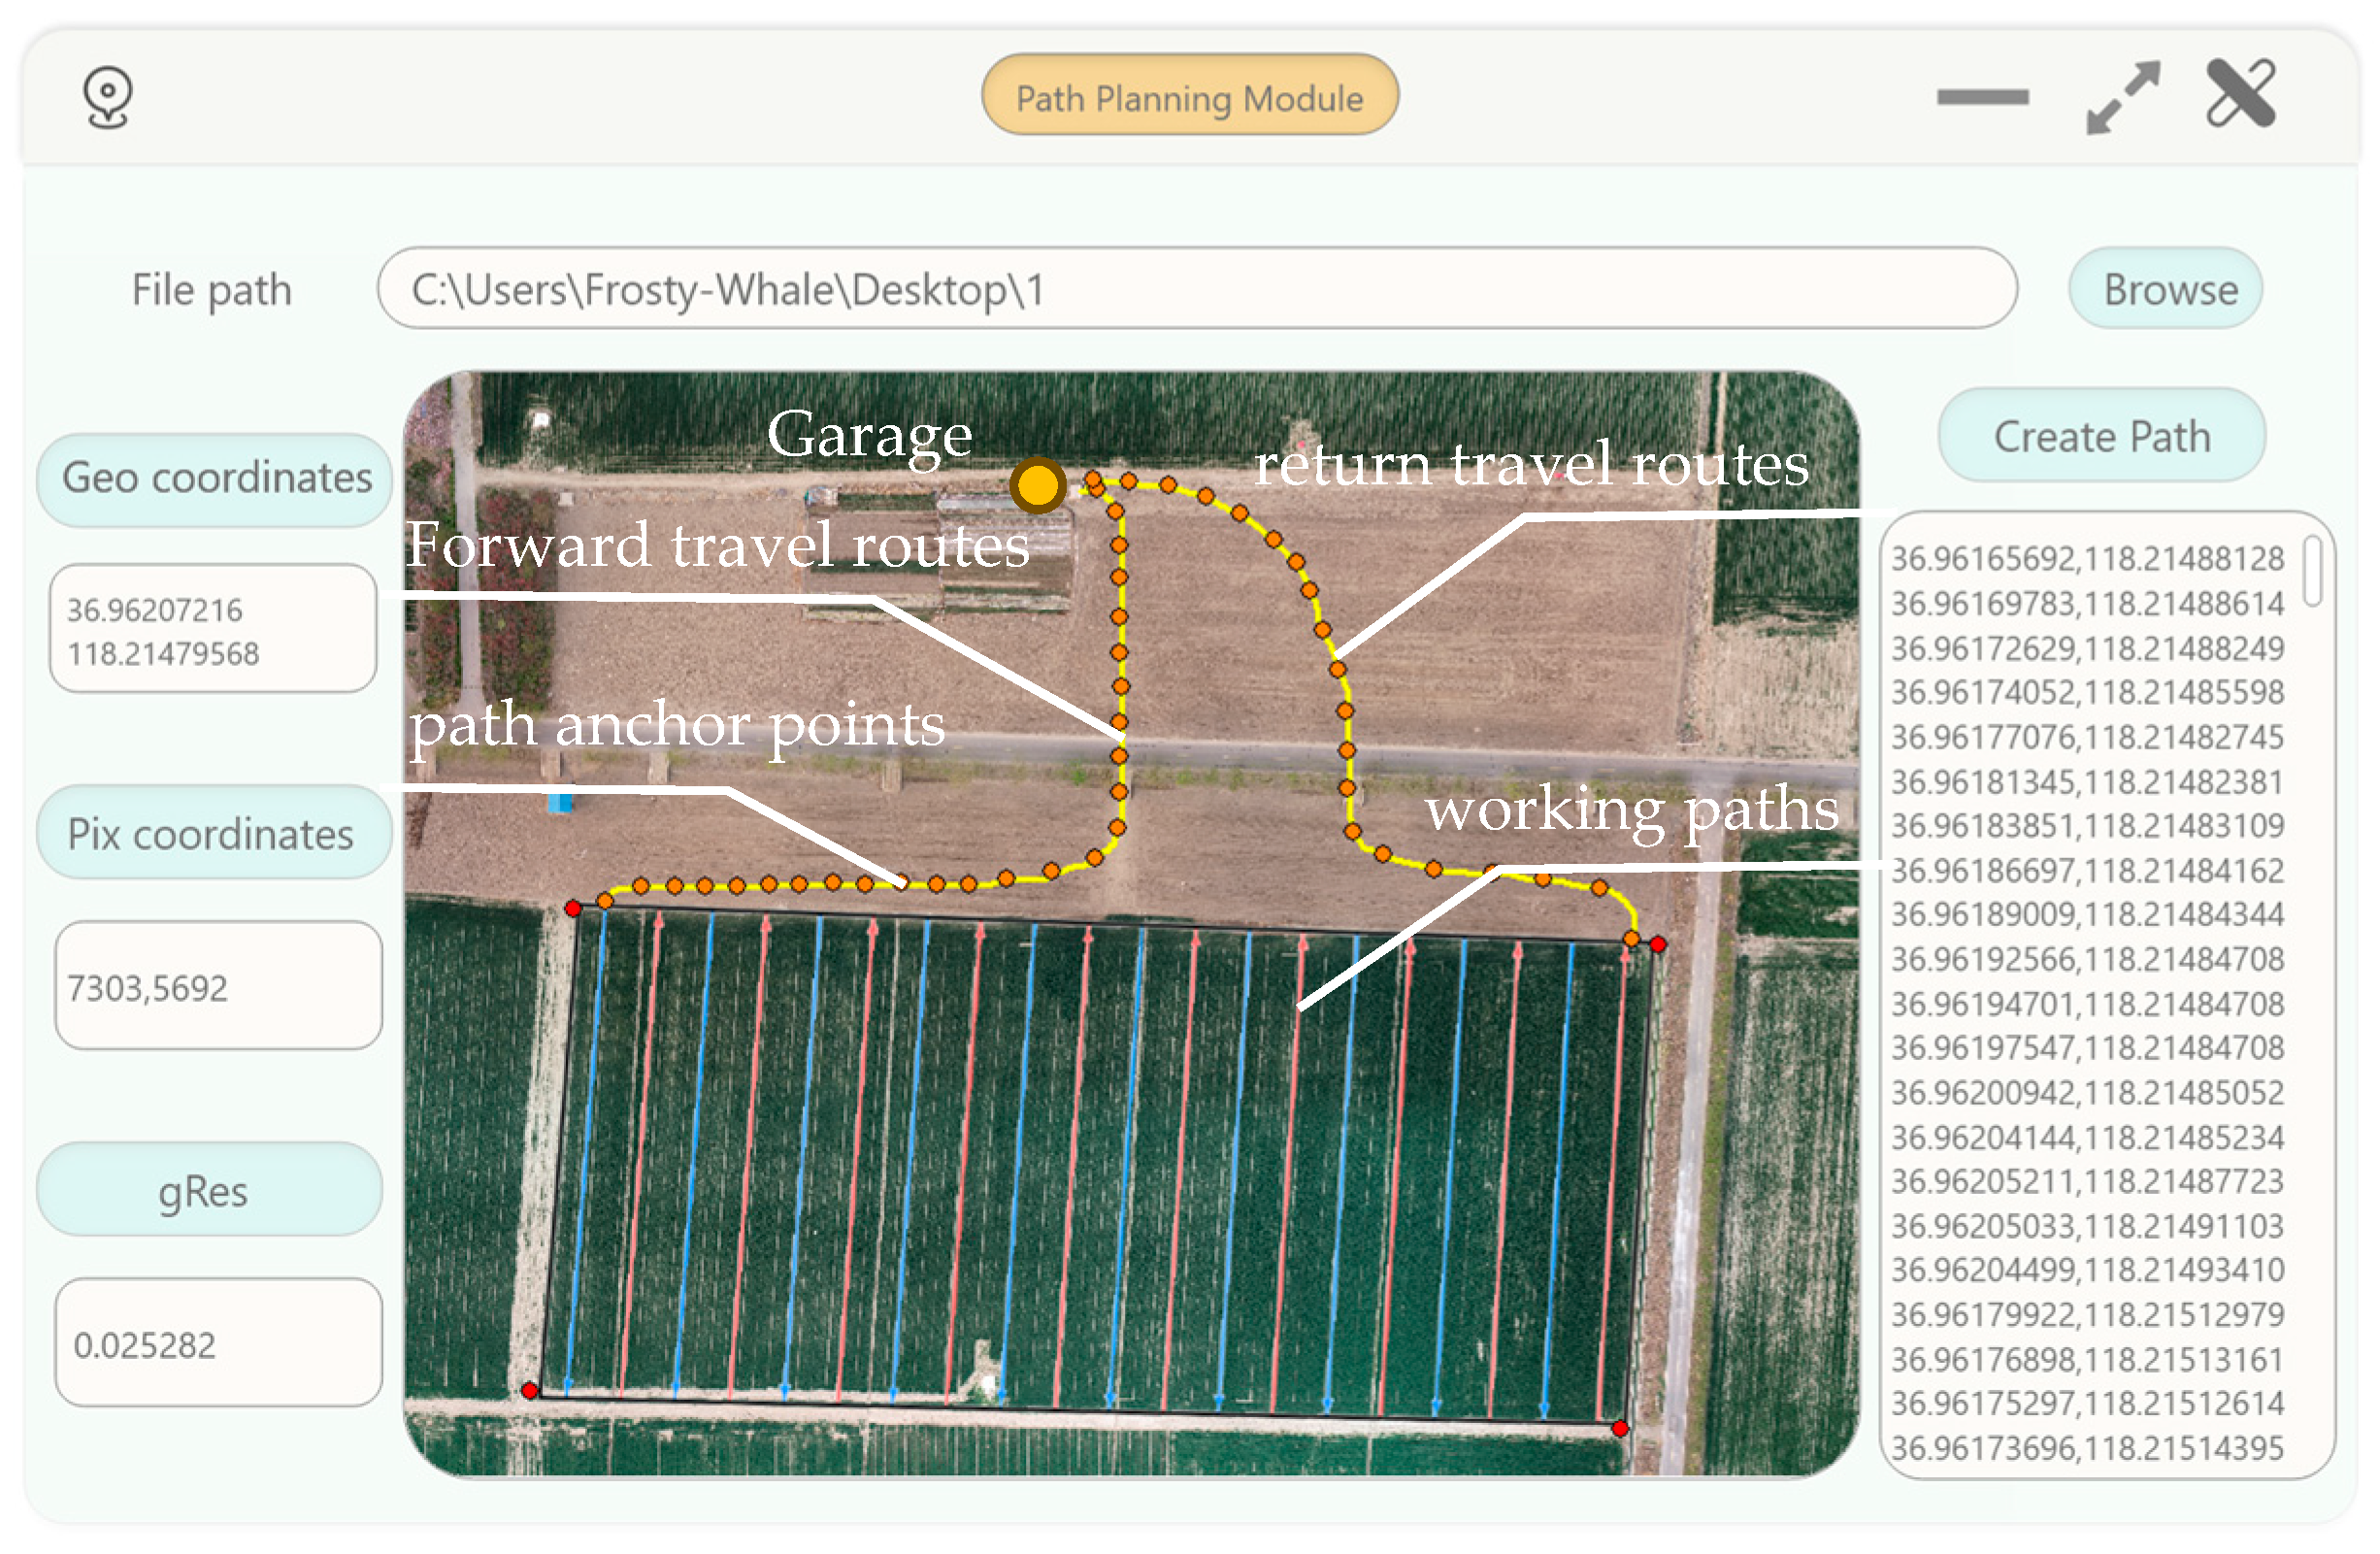Image resolution: width=2380 pixels, height=1554 pixels.
Task: Click the gRes value field 0.025282
Action: point(218,1344)
